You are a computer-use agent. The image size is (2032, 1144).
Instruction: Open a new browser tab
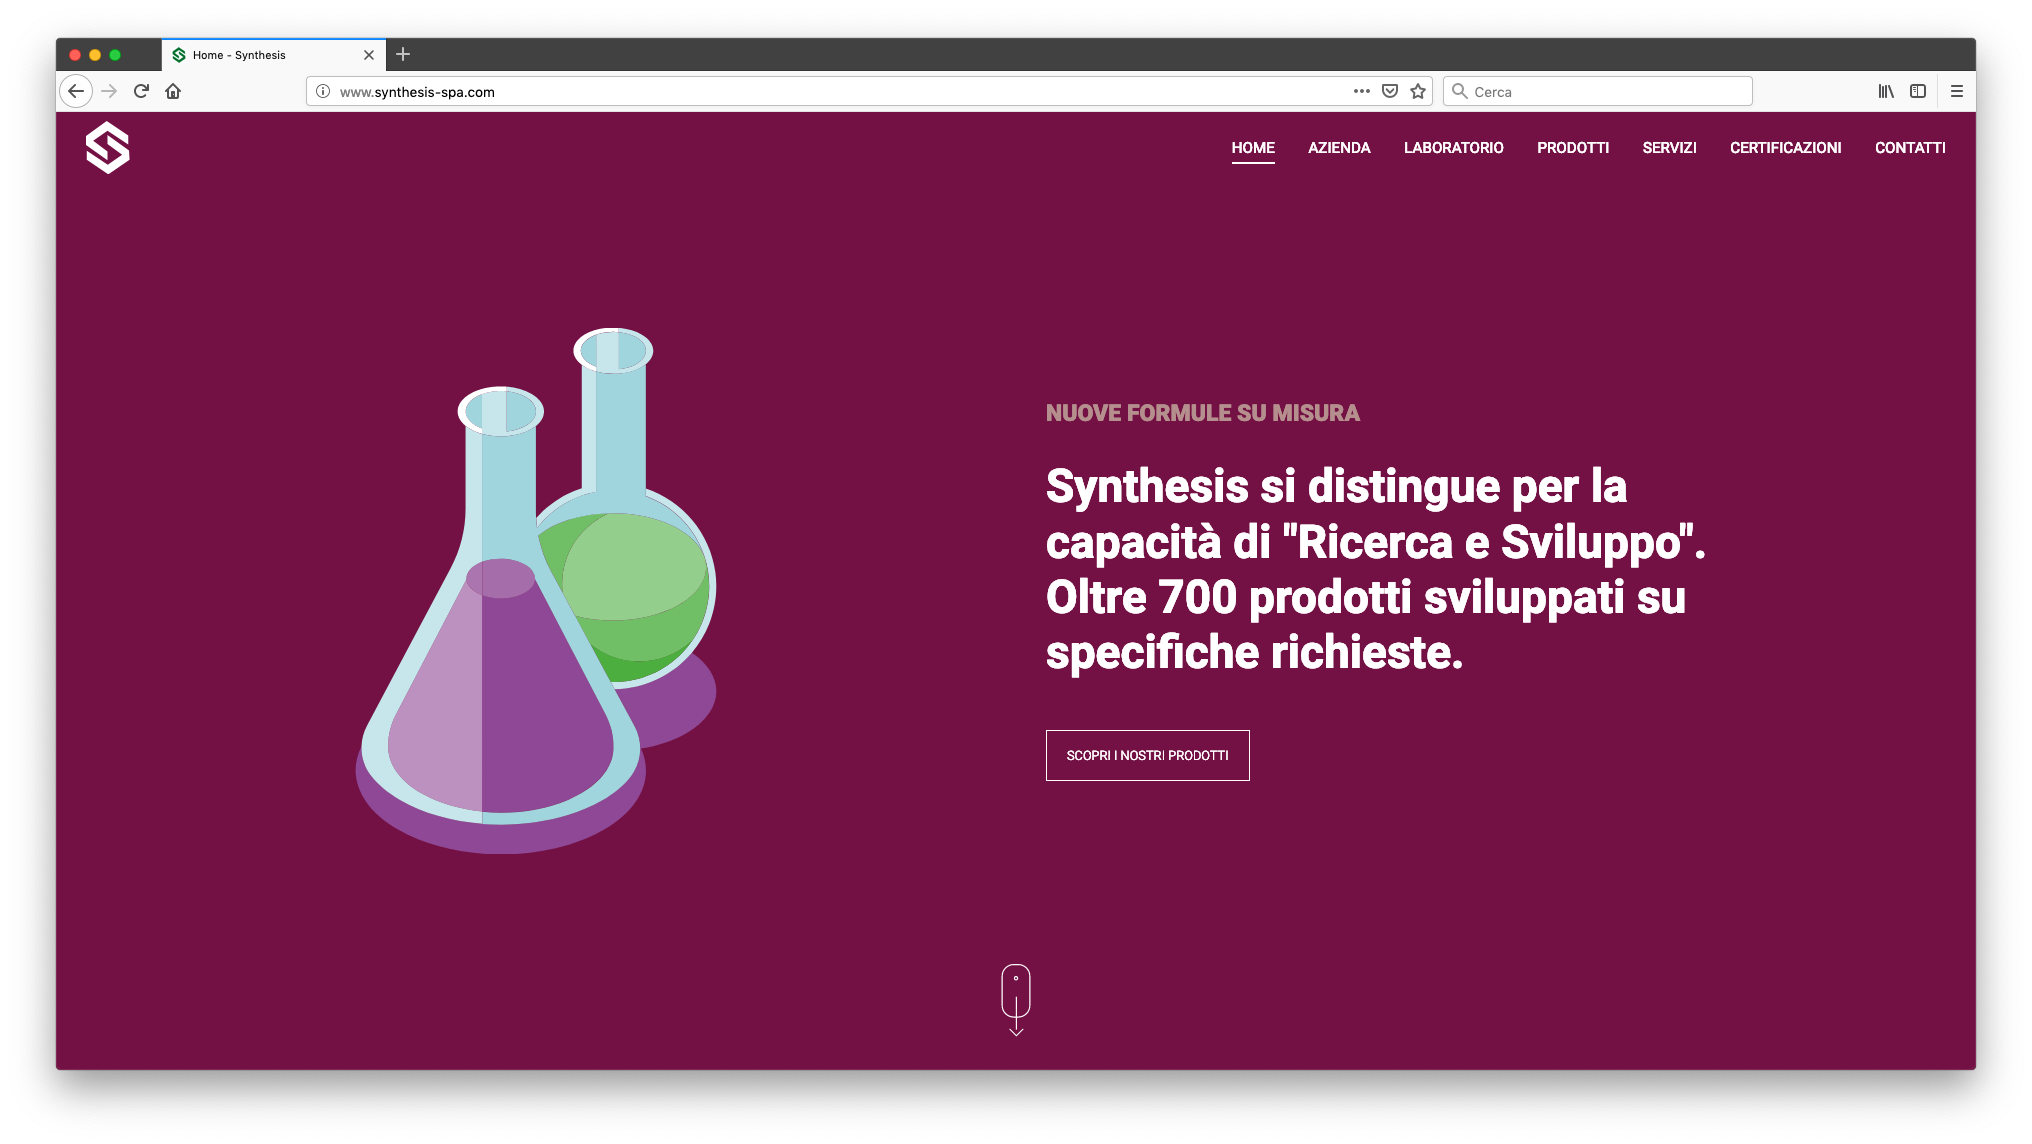tap(403, 54)
